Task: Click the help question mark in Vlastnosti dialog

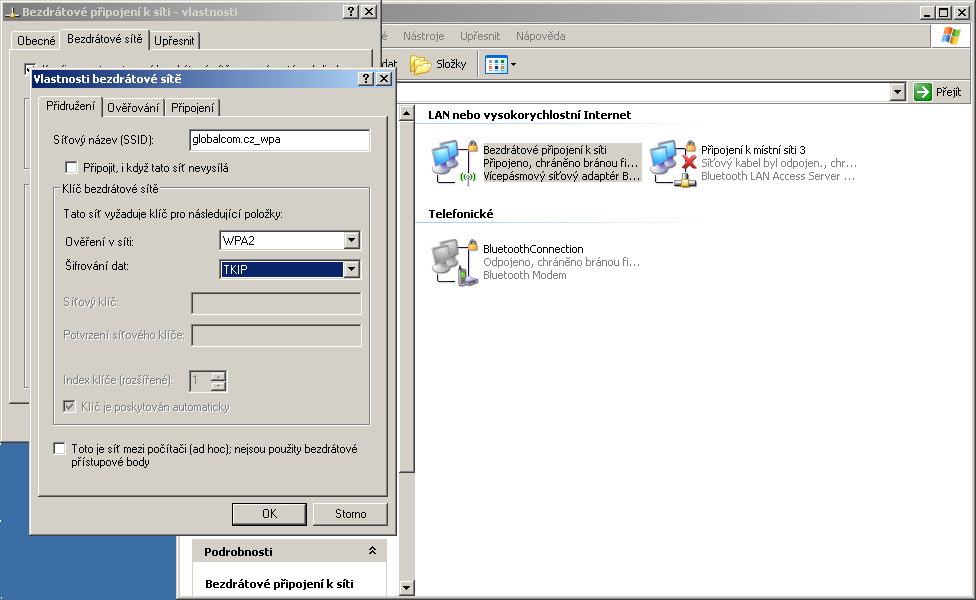Action: [365, 78]
